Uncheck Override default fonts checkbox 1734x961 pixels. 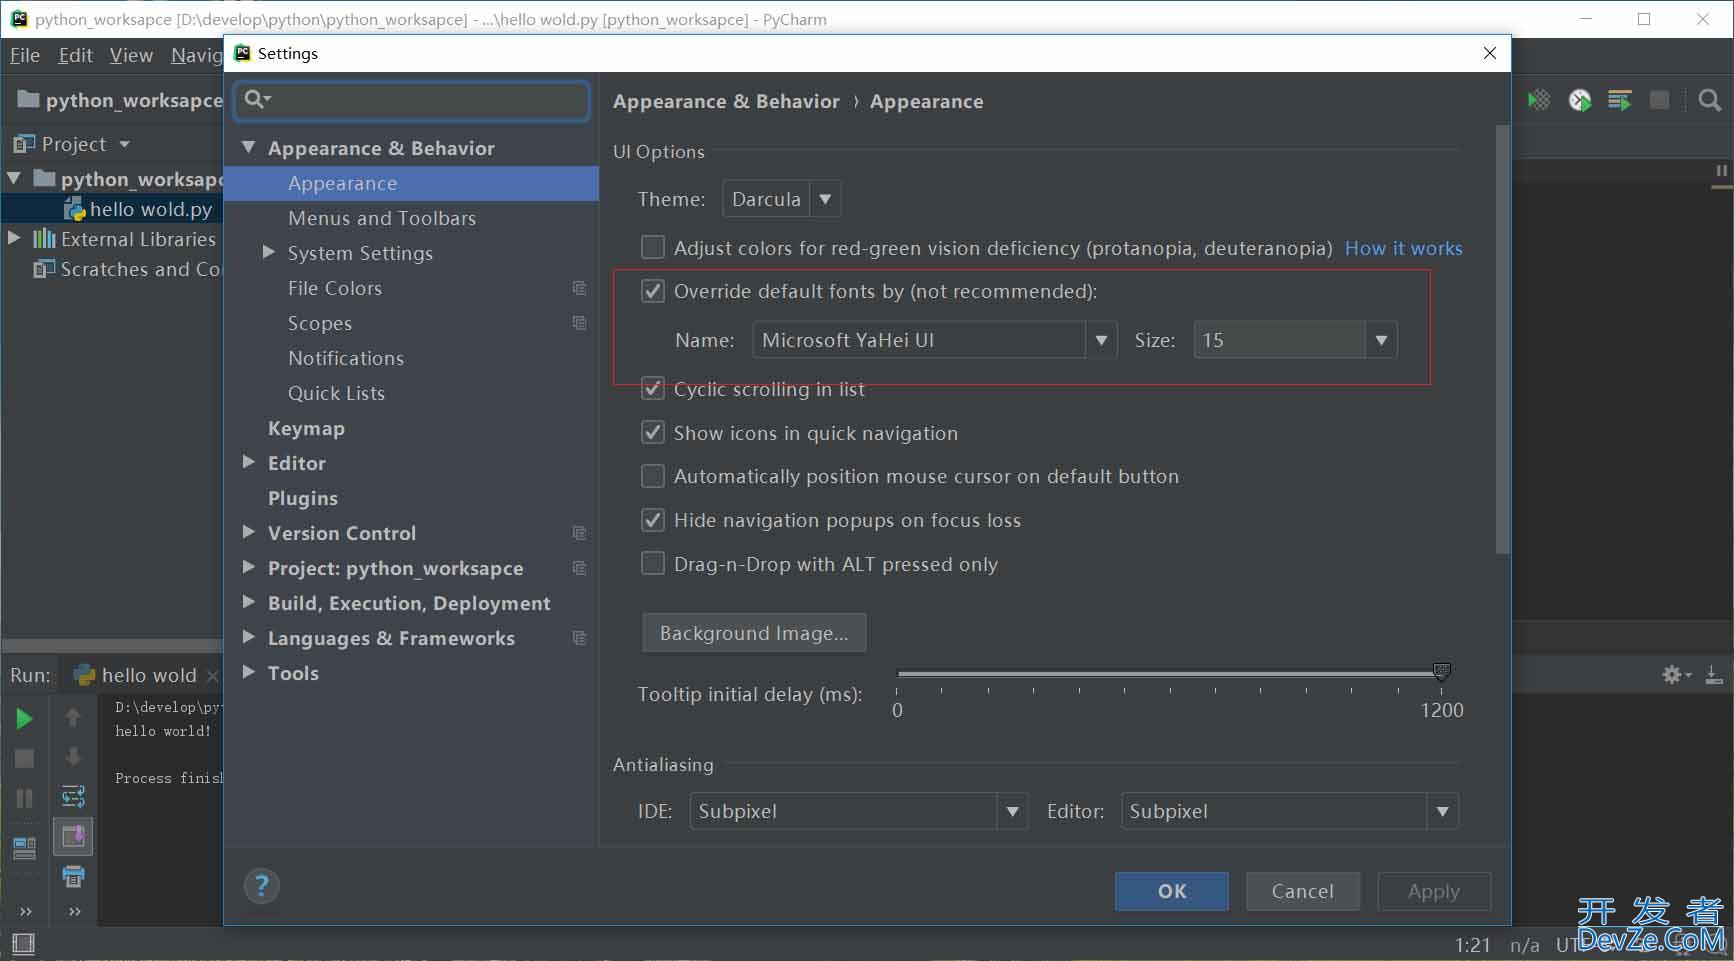(652, 291)
